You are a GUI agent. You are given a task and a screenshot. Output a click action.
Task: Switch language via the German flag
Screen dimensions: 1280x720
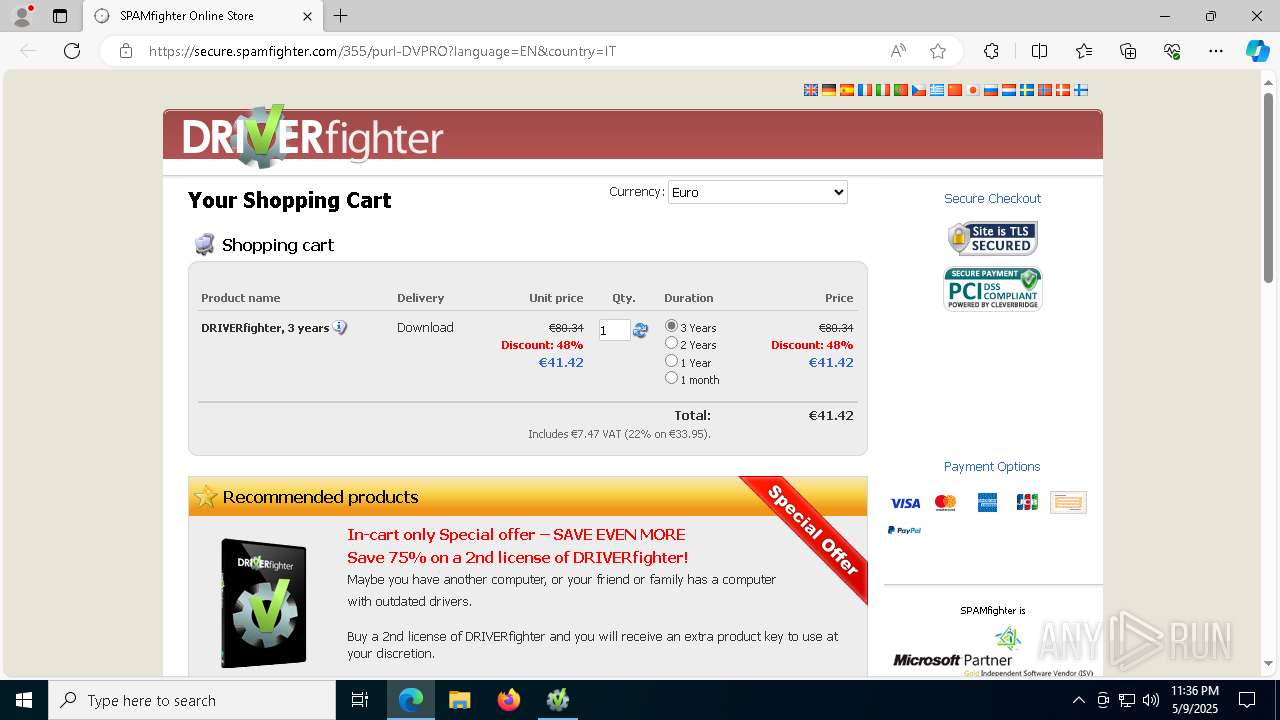pos(829,90)
